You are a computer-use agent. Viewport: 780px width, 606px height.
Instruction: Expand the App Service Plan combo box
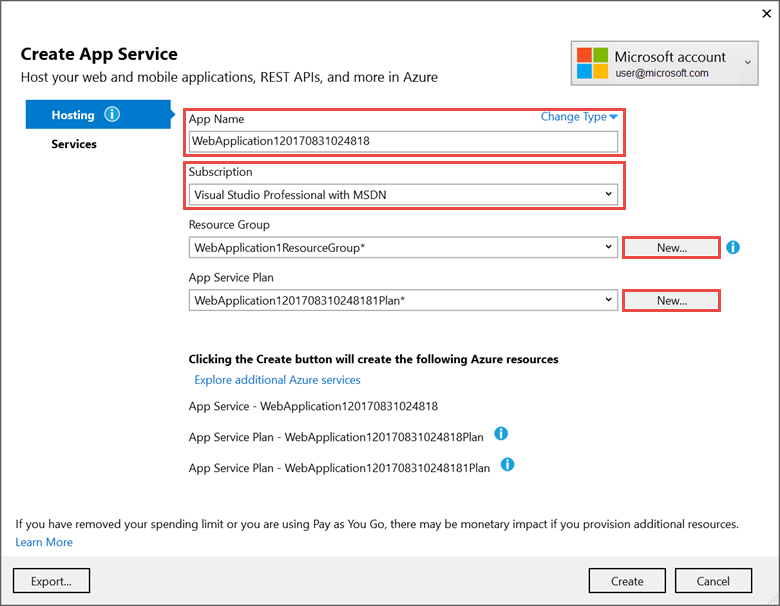[609, 300]
